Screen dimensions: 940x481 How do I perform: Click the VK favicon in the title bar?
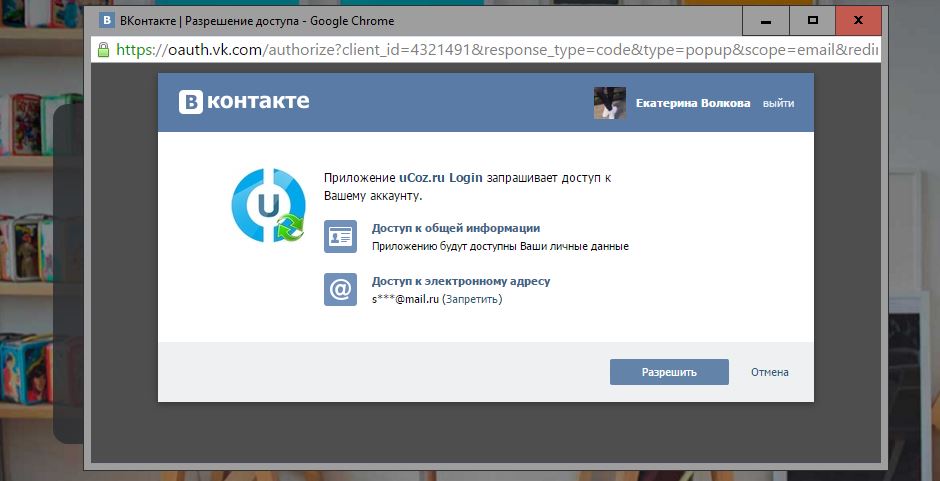point(106,20)
